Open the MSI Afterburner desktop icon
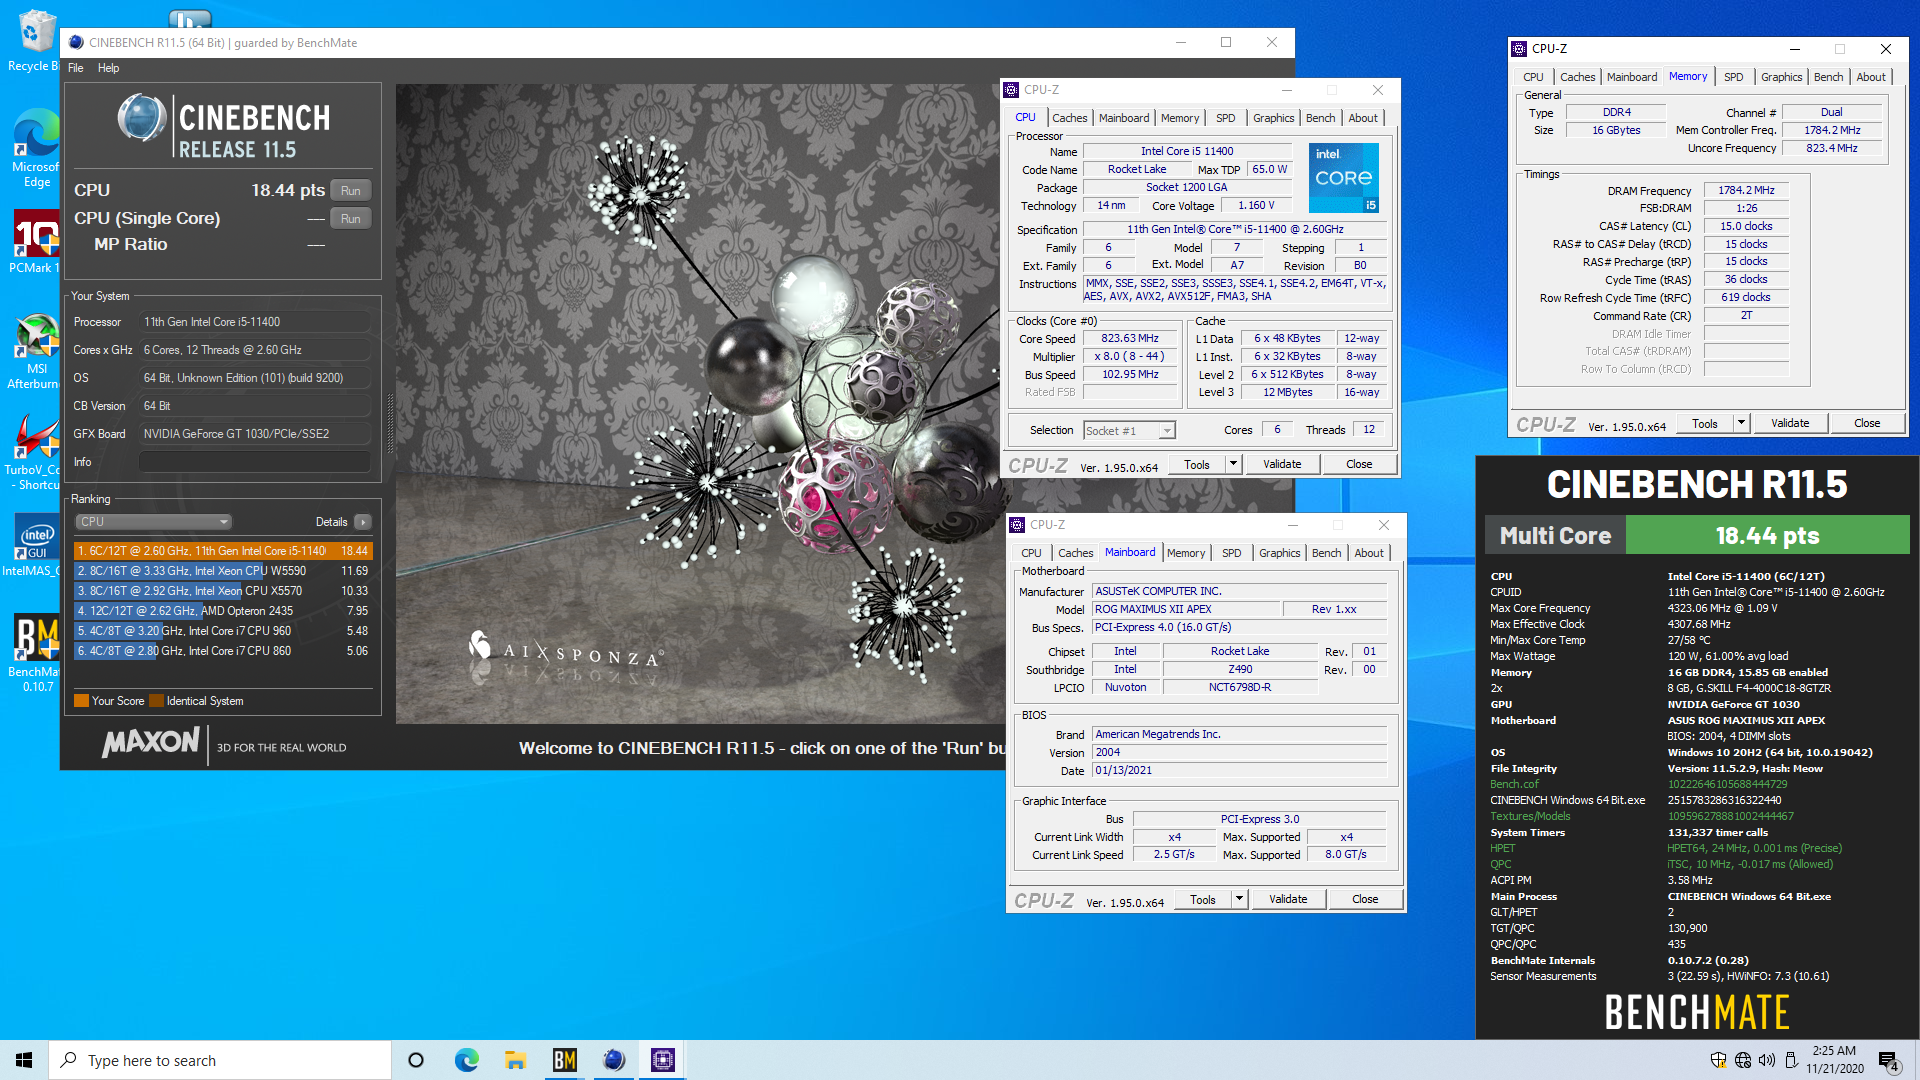 coord(35,352)
